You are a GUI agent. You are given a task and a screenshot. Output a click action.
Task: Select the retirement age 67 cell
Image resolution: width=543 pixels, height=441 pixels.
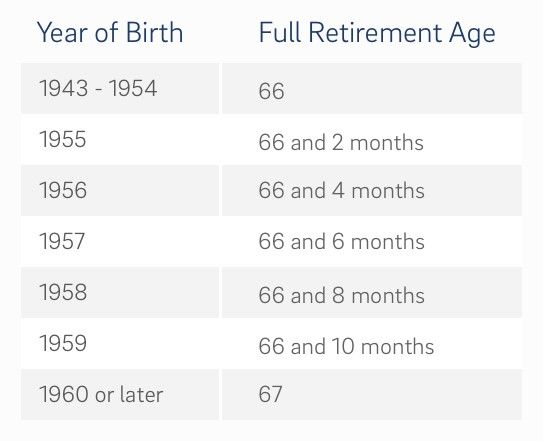click(x=372, y=395)
